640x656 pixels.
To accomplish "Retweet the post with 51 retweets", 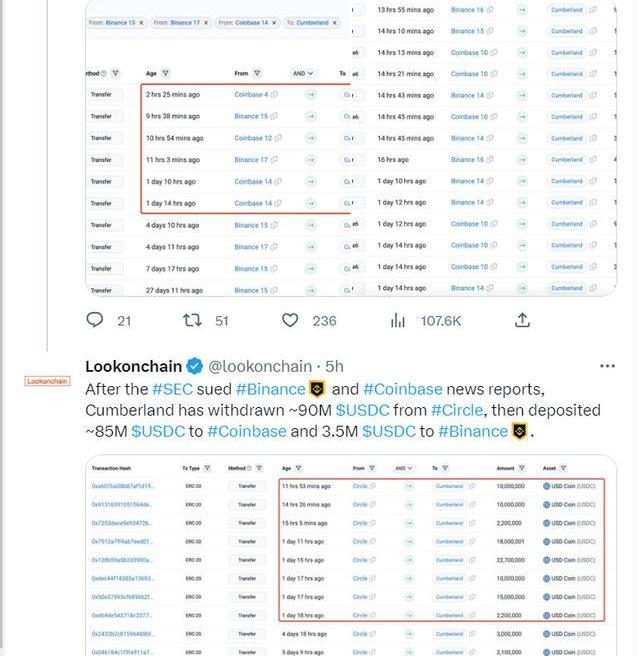I will click(x=191, y=320).
